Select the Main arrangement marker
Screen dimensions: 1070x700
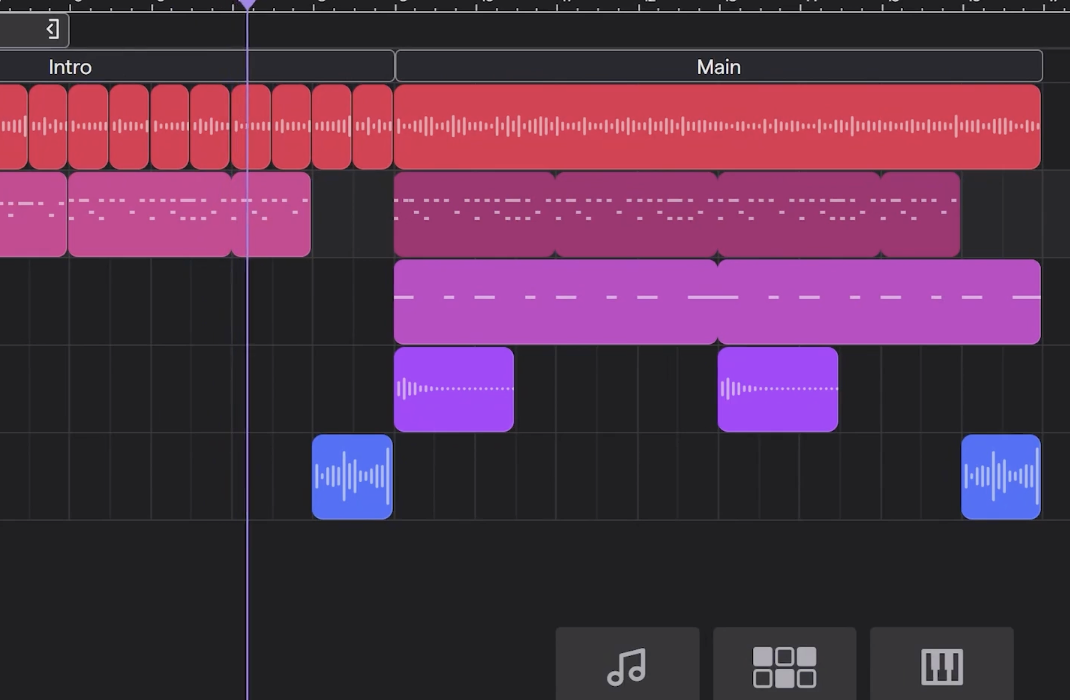click(x=719, y=67)
